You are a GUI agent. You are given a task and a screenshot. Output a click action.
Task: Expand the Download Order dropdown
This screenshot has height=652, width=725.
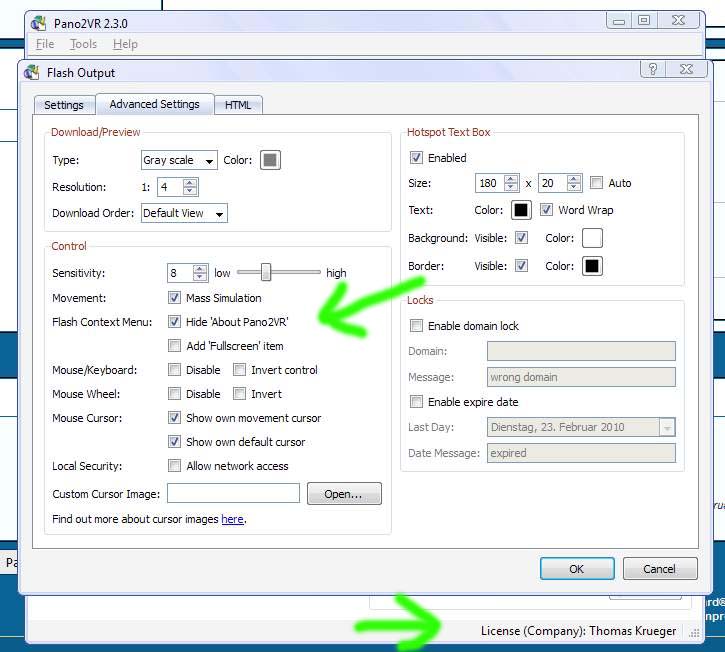pyautogui.click(x=184, y=213)
